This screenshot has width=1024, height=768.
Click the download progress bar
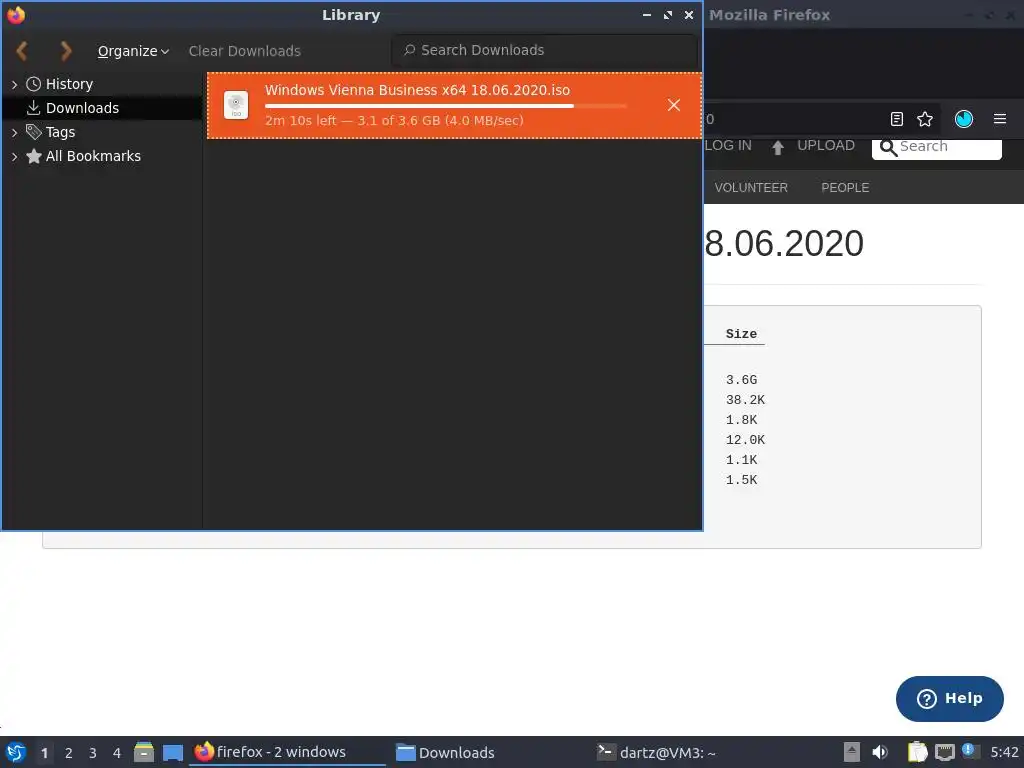click(445, 106)
